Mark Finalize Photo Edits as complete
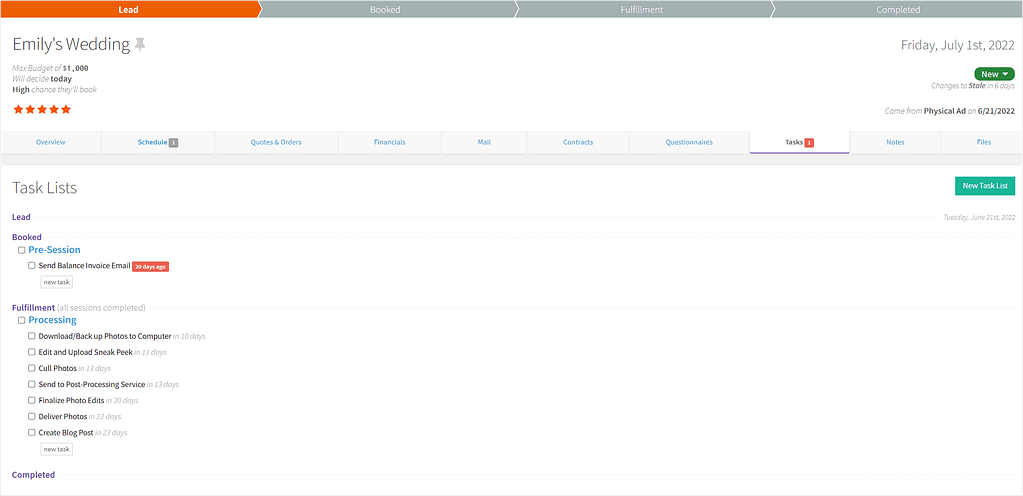1023x496 pixels. coord(31,401)
